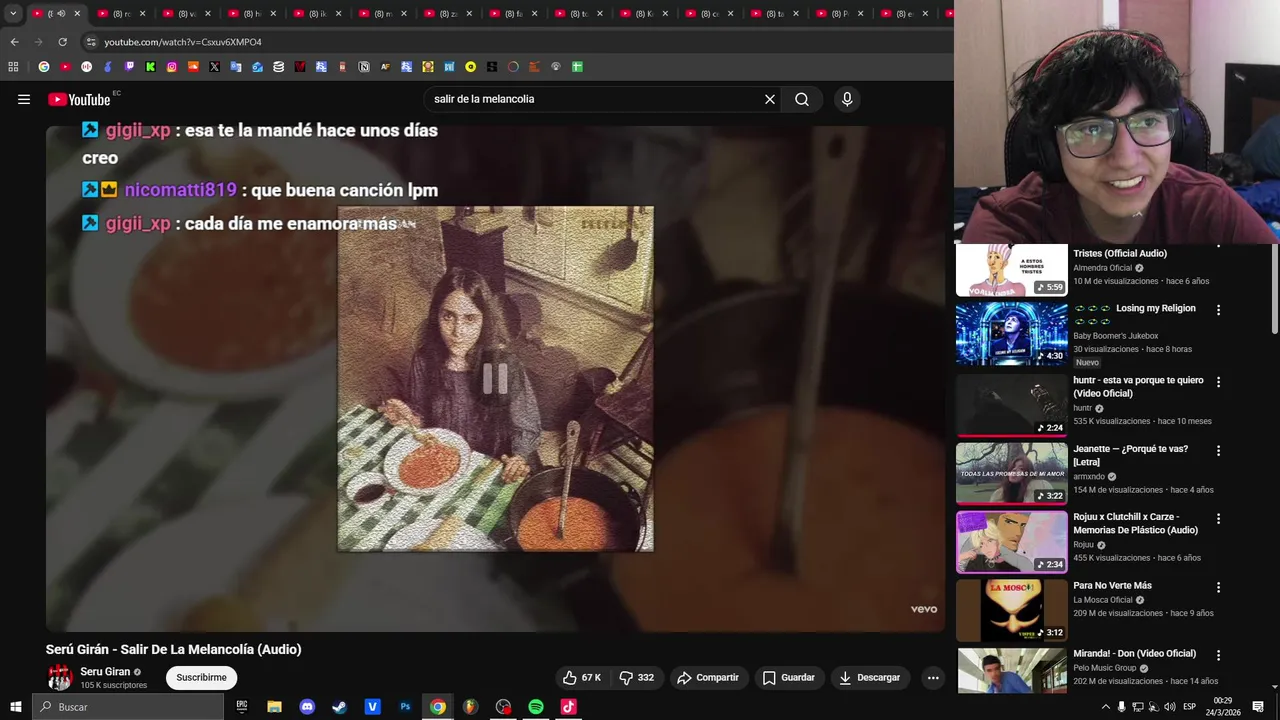Download the video with Descargar
This screenshot has width=1280, height=720.
(x=869, y=677)
